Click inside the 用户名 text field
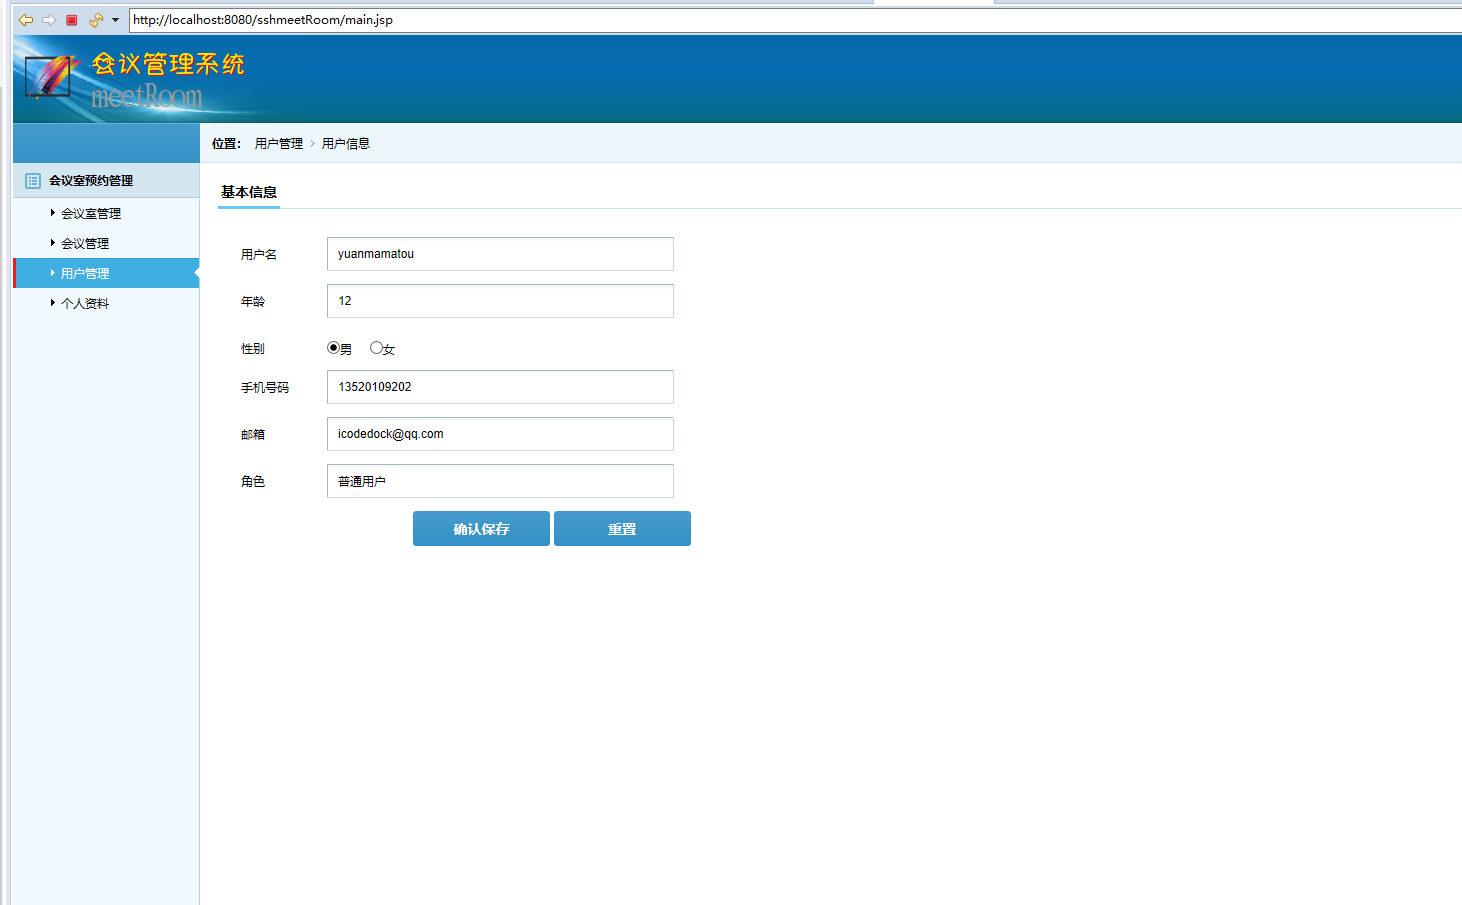The width and height of the screenshot is (1462, 905). point(499,253)
